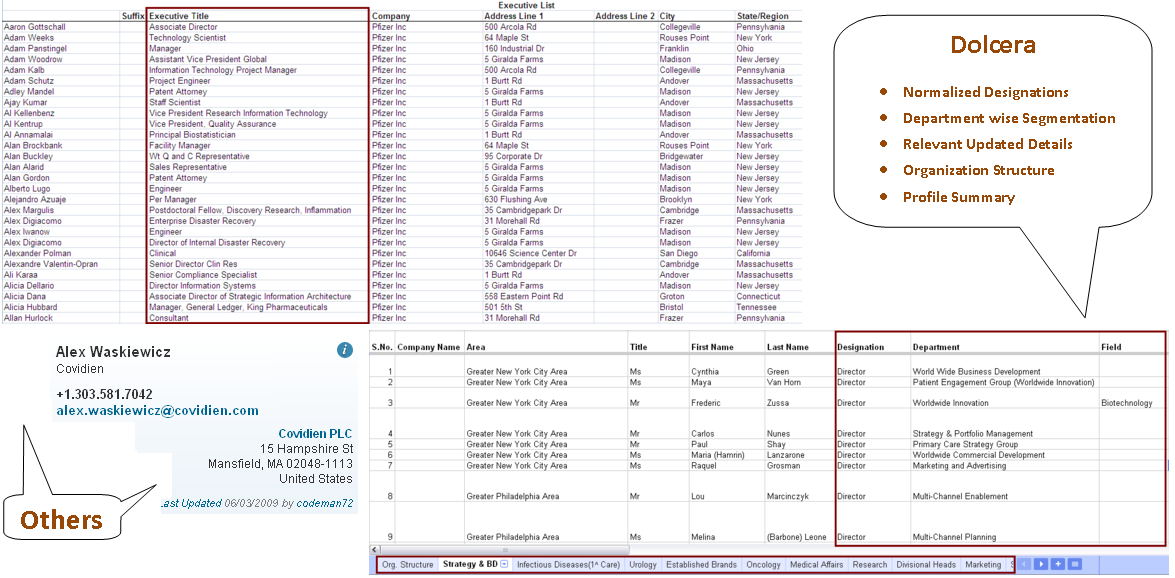Image resolution: width=1175 pixels, height=578 pixels.
Task: Open the Infectious Diseases(1^ Care) tab
Action: coord(568,565)
